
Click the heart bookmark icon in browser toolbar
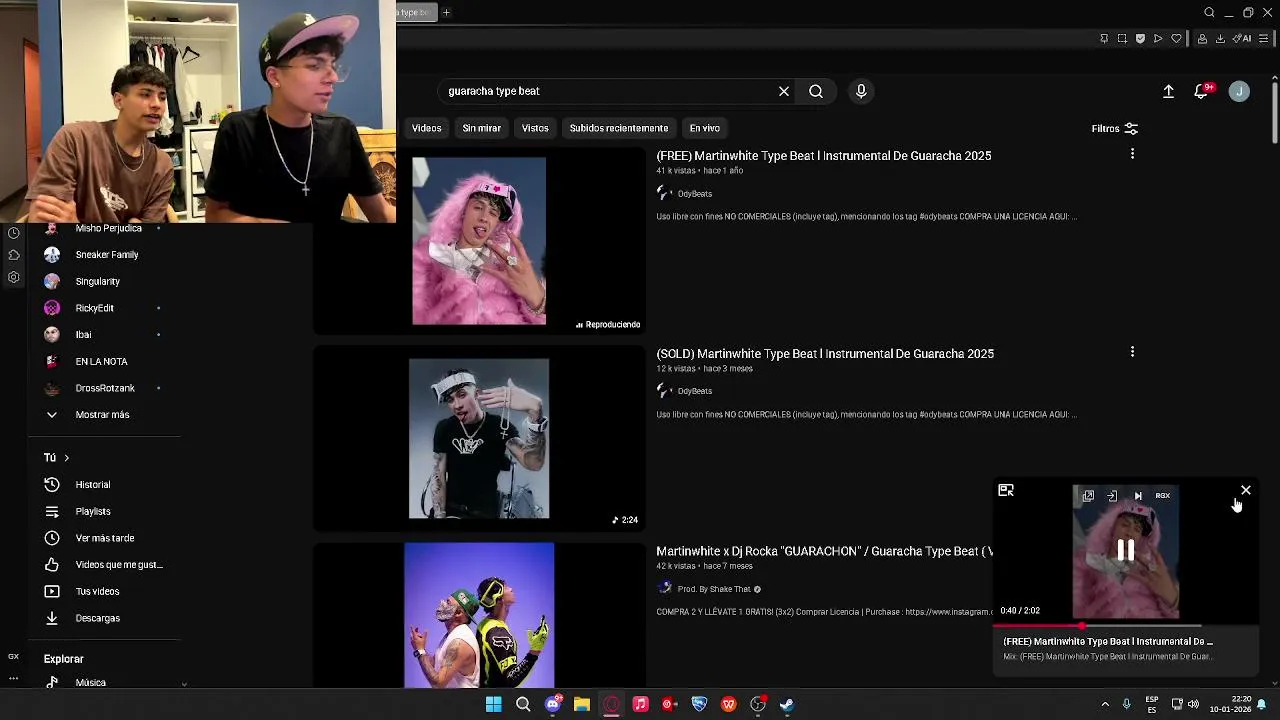[1176, 39]
